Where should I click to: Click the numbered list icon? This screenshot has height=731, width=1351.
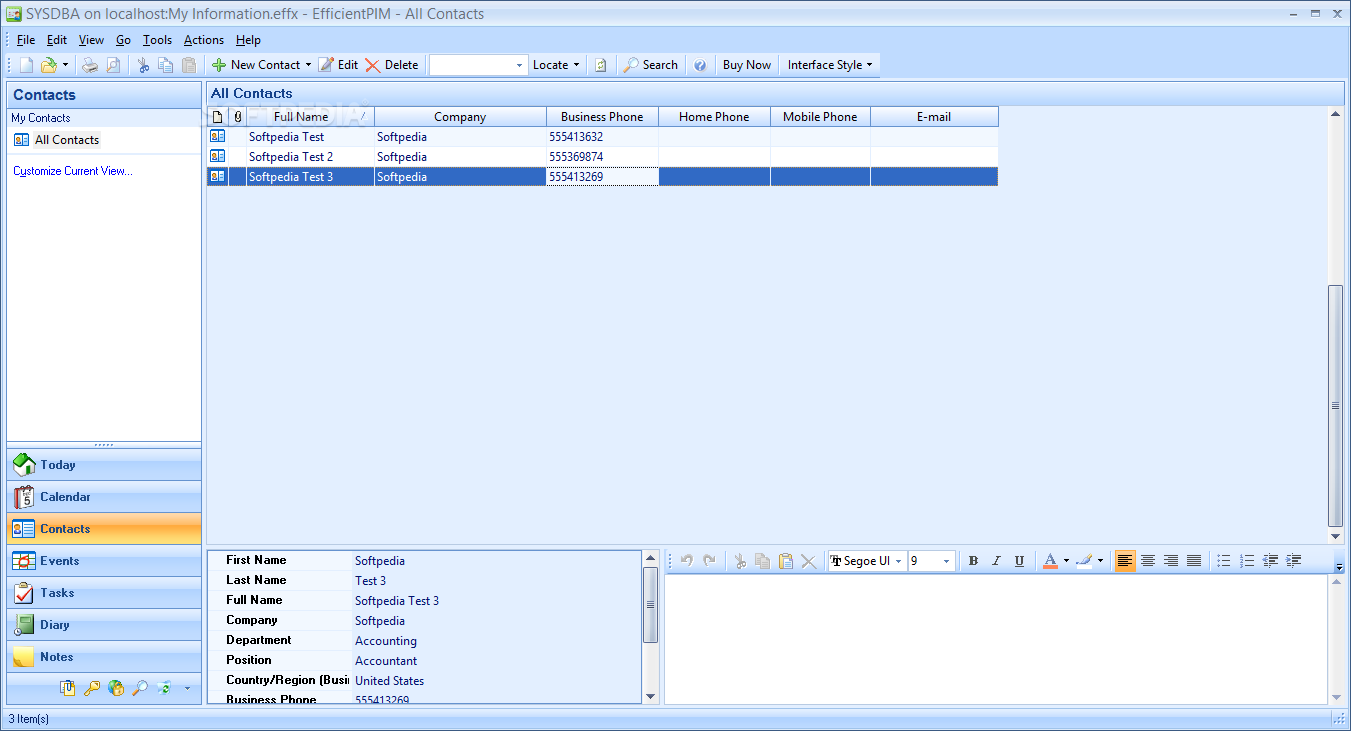1247,561
